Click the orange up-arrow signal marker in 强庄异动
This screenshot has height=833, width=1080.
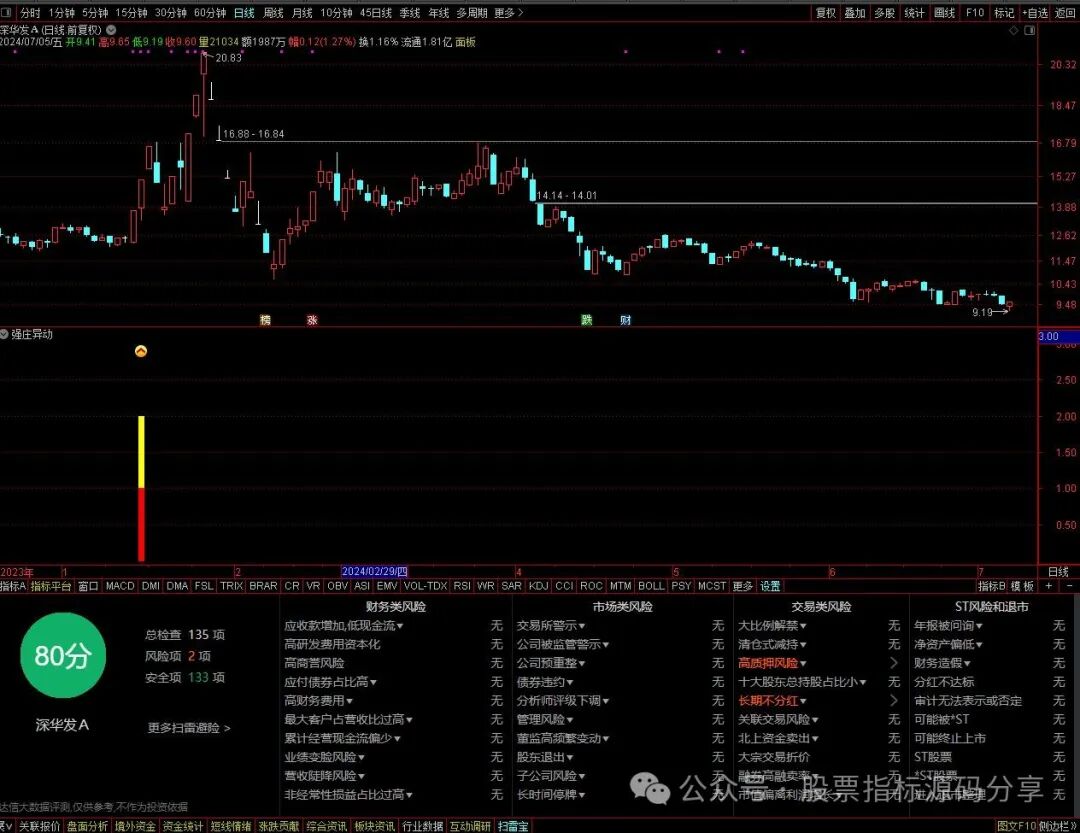(141, 351)
